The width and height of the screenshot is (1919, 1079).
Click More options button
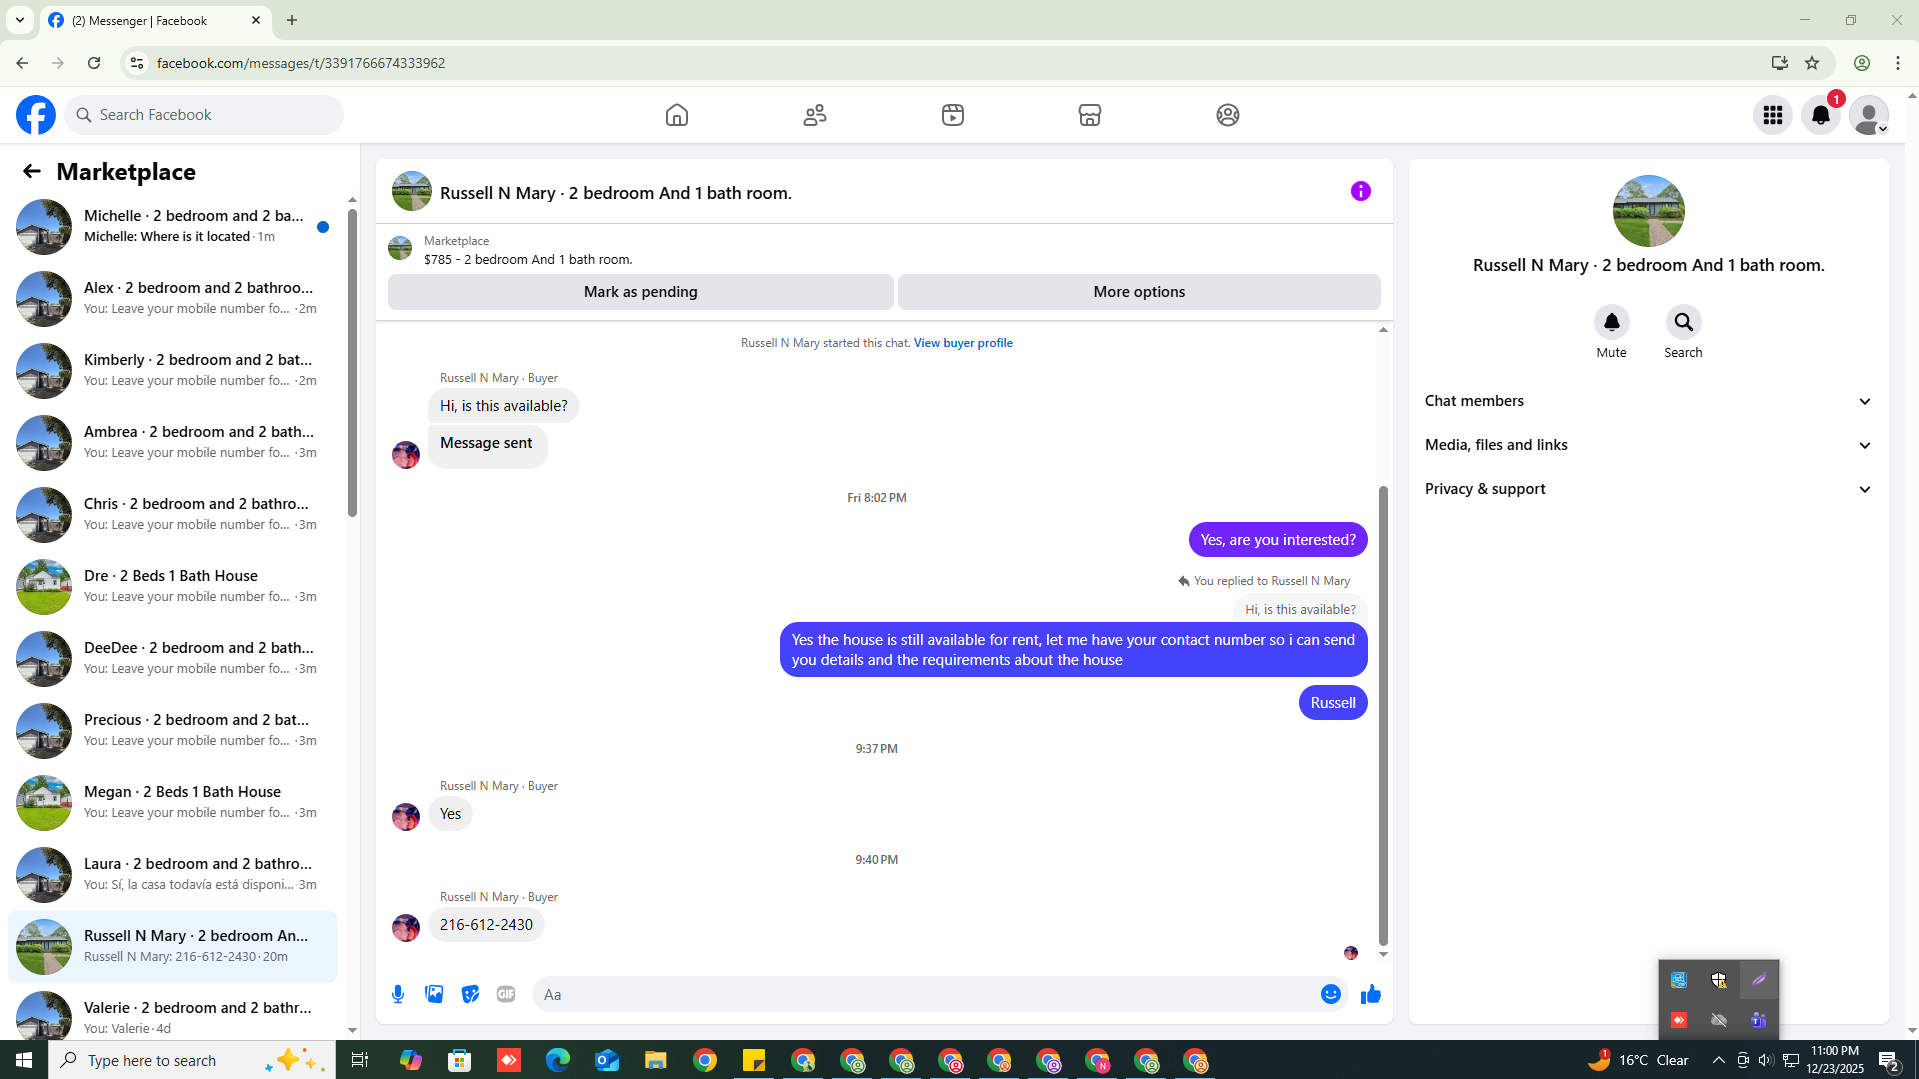pyautogui.click(x=1139, y=292)
